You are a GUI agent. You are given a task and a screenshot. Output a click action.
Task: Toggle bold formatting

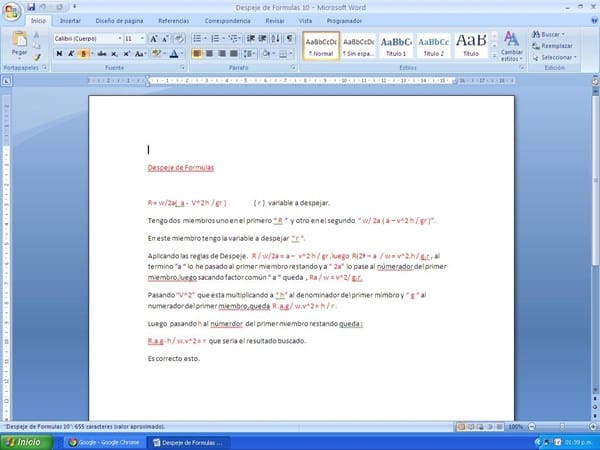pyautogui.click(x=59, y=54)
